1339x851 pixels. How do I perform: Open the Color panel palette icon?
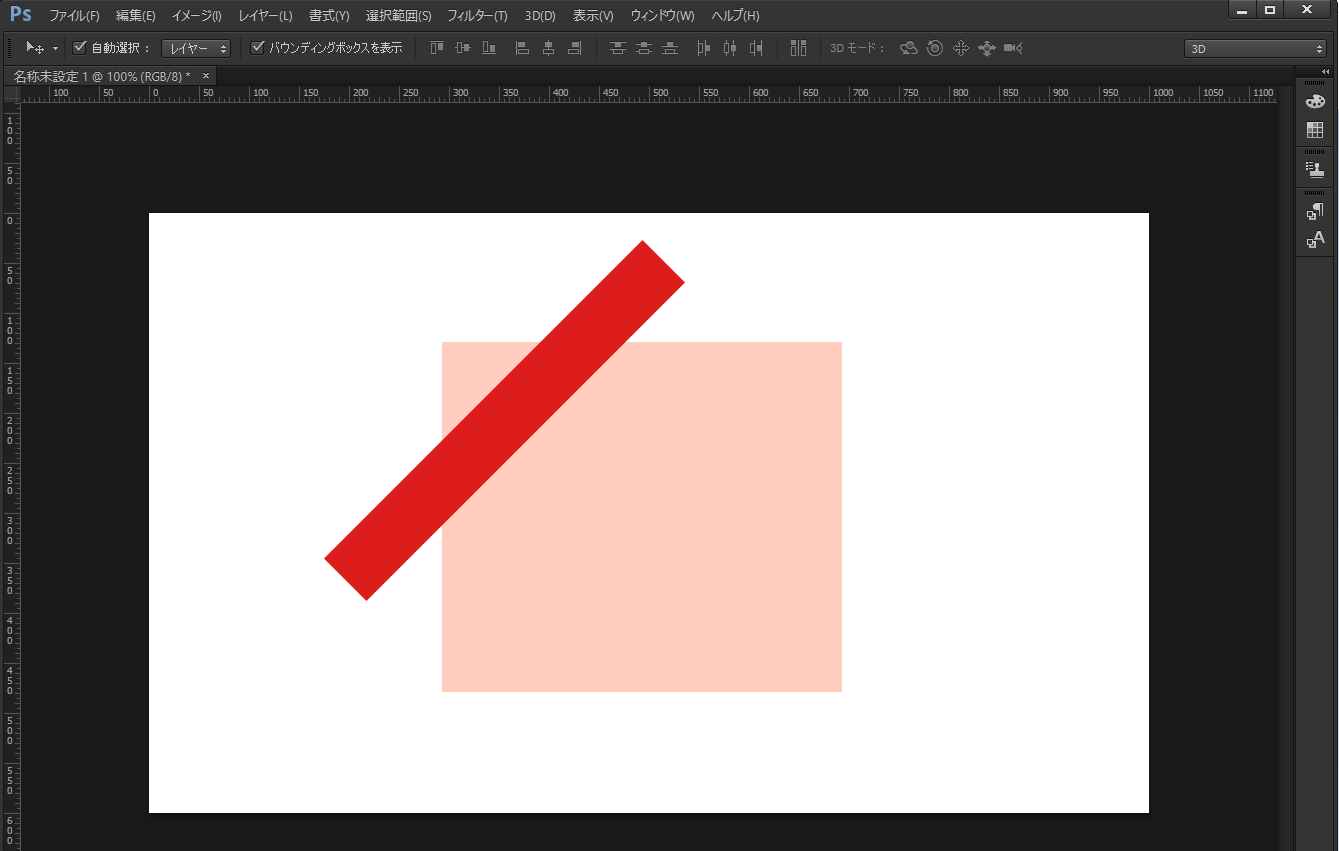(x=1315, y=102)
